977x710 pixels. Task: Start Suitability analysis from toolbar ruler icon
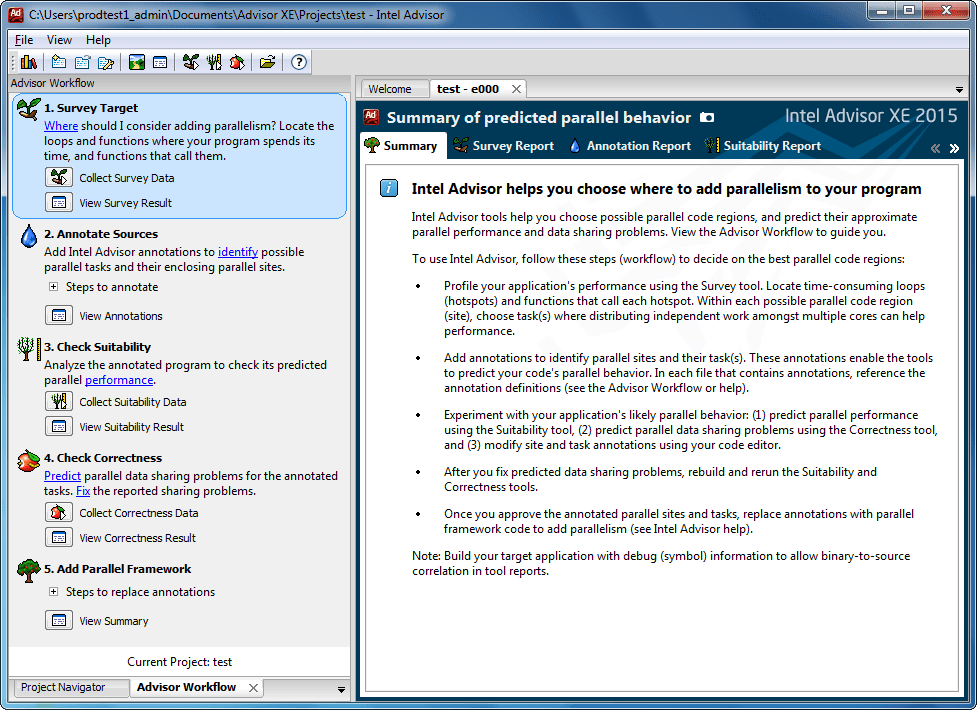(214, 62)
